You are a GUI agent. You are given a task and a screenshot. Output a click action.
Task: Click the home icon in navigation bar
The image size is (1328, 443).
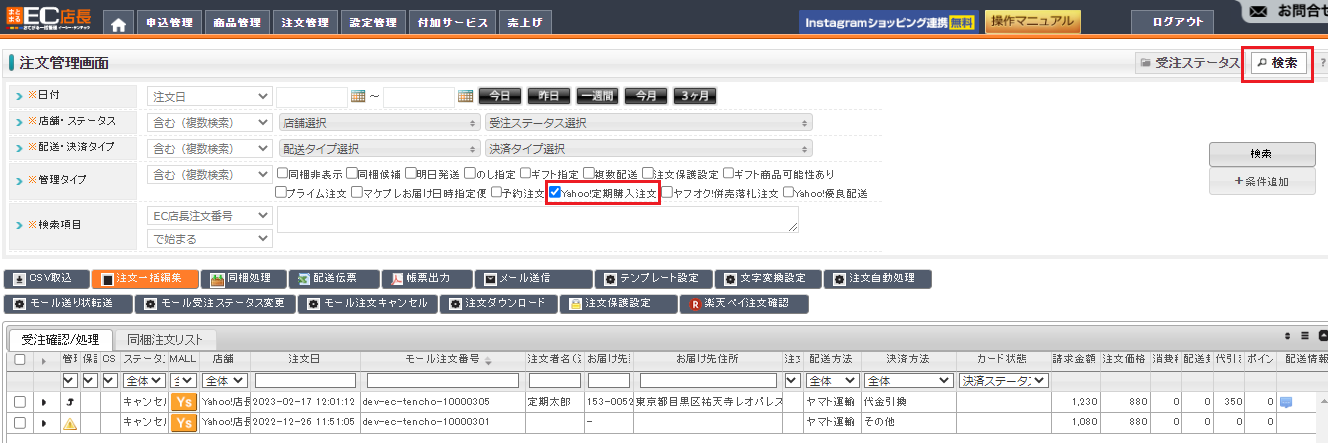pyautogui.click(x=118, y=23)
